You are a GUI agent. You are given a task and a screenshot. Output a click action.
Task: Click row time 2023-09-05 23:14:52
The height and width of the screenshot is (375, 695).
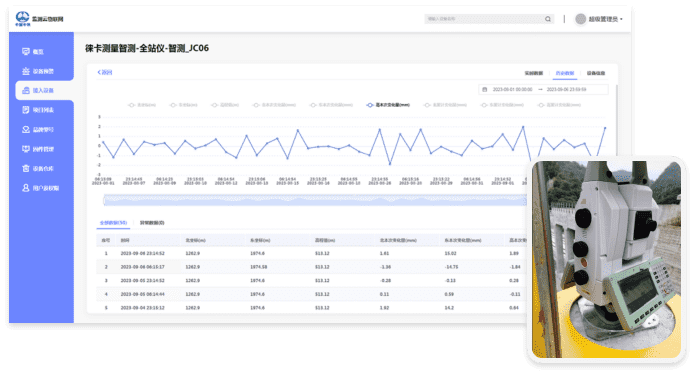pos(142,281)
